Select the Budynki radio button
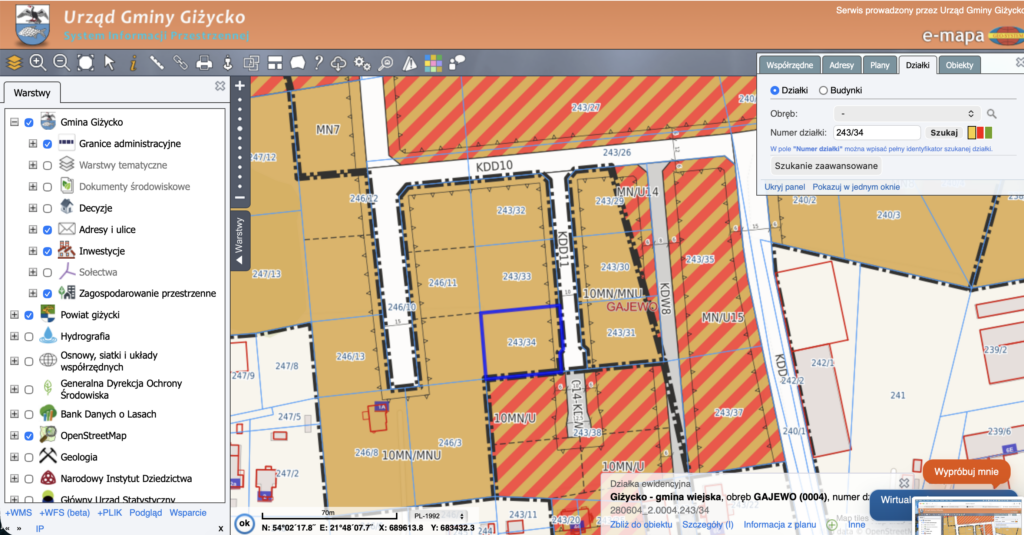 824,90
